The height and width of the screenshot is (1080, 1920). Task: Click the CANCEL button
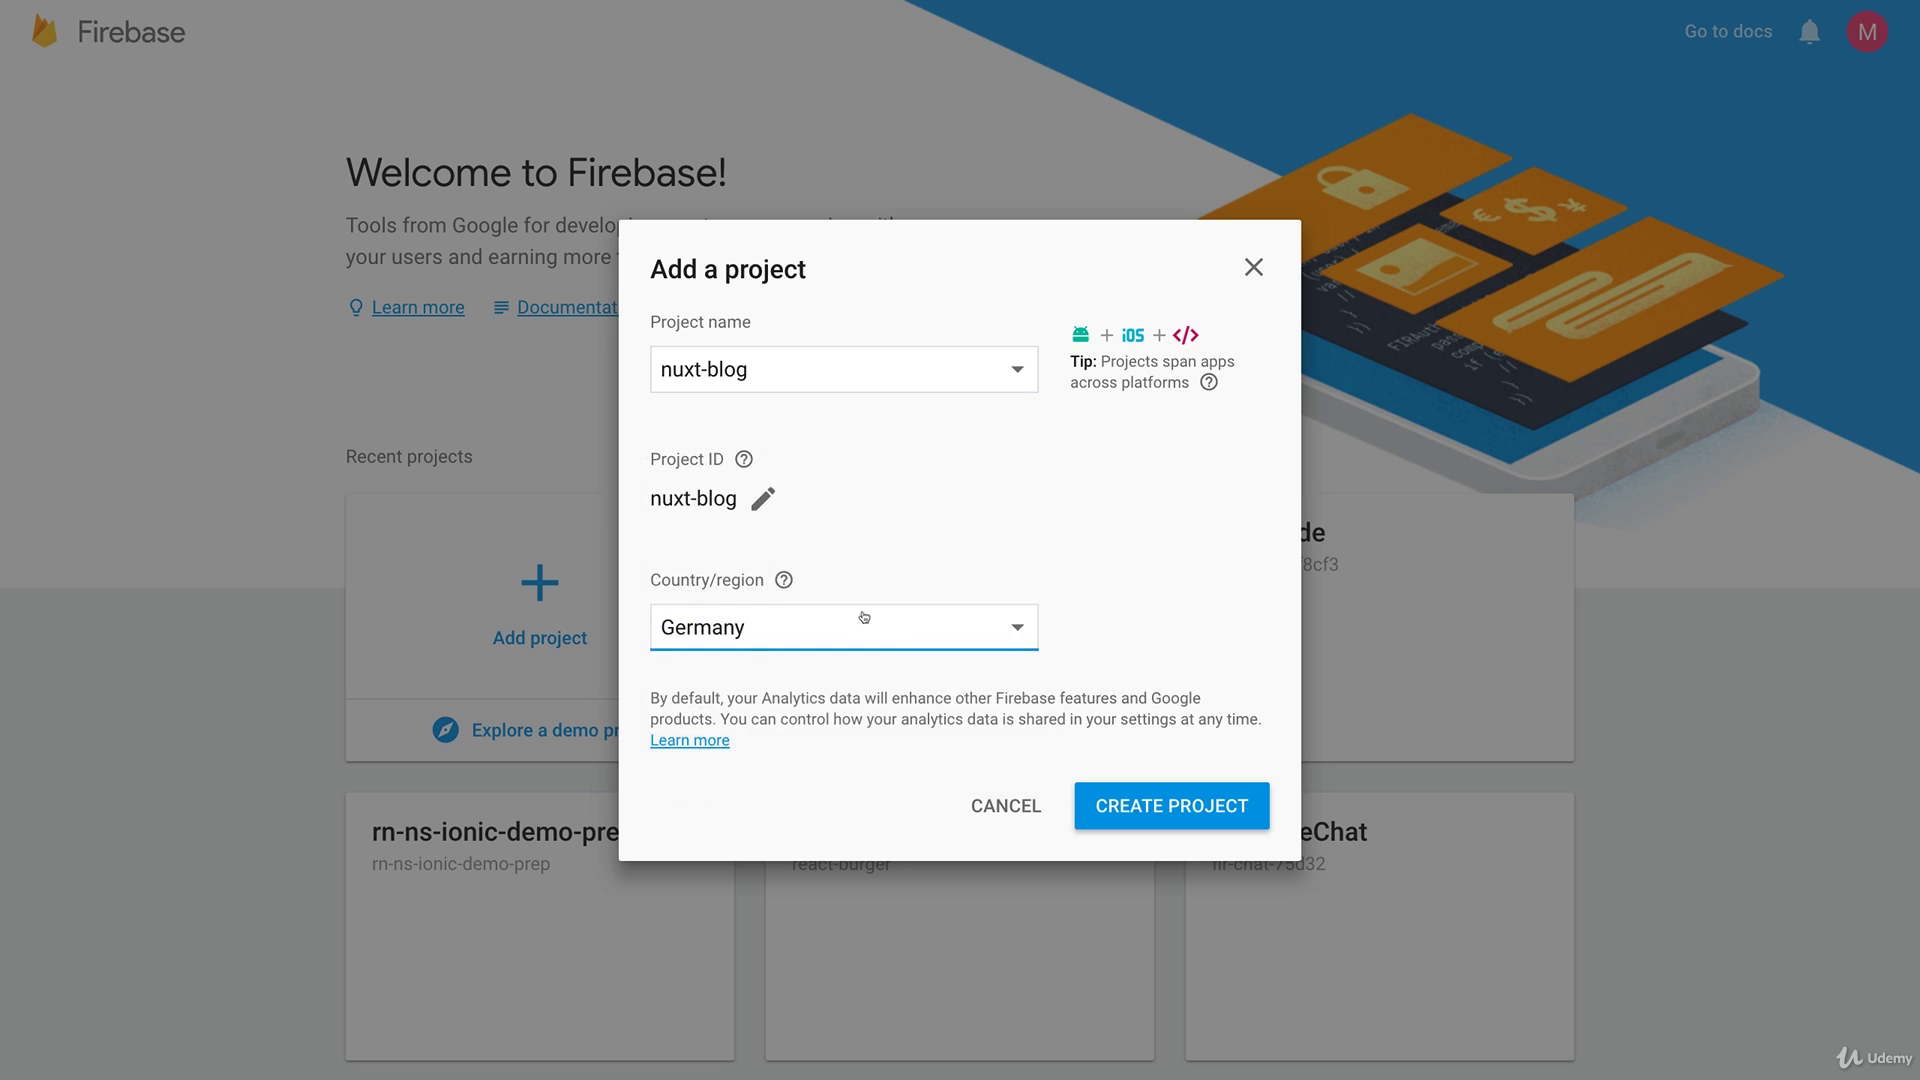click(1006, 806)
